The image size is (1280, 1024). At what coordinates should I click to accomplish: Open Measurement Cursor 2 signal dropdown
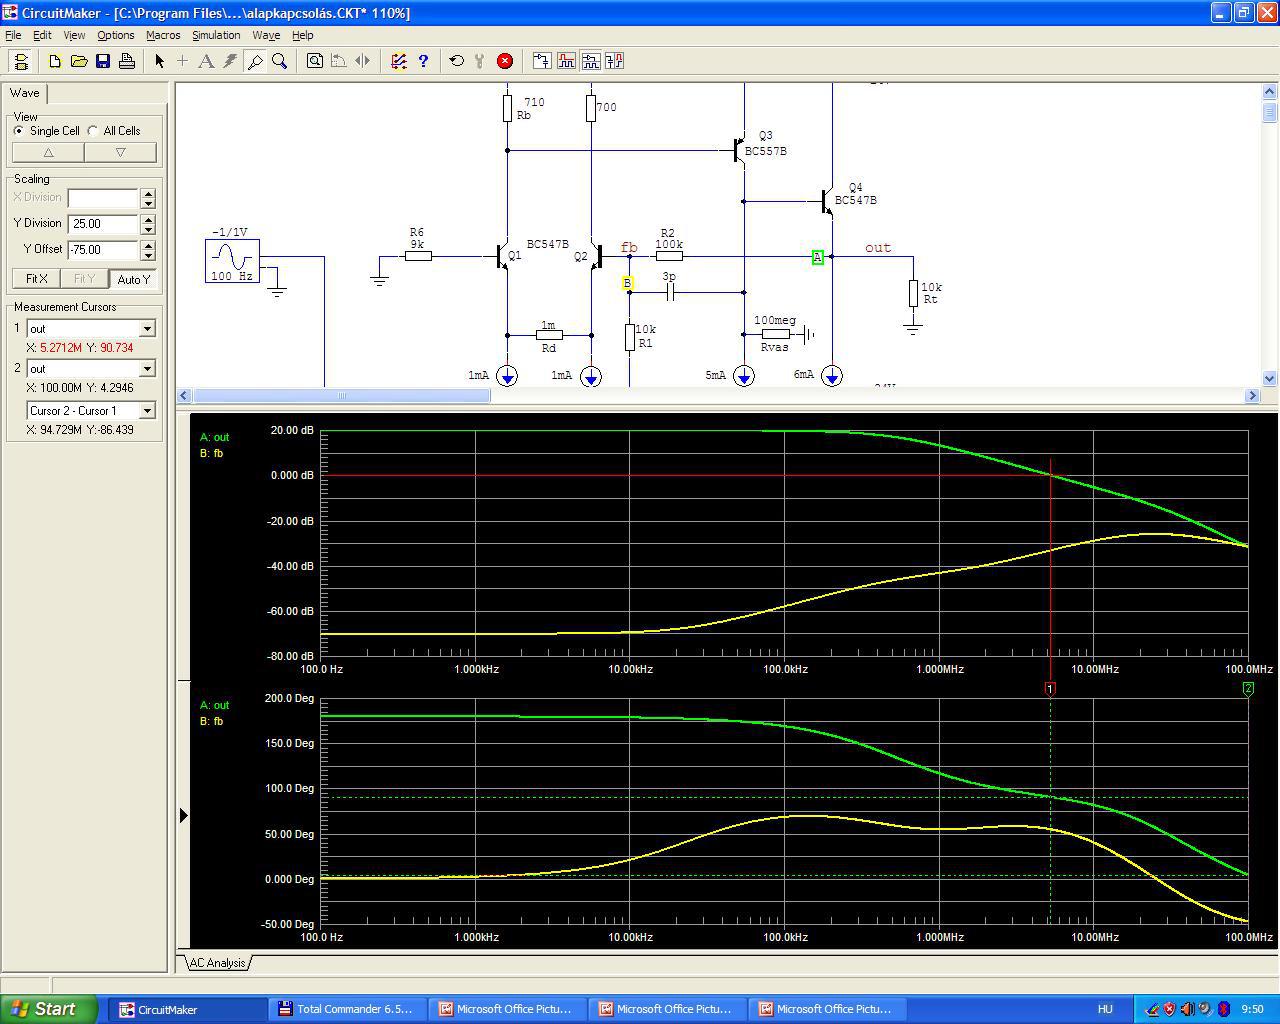(147, 369)
